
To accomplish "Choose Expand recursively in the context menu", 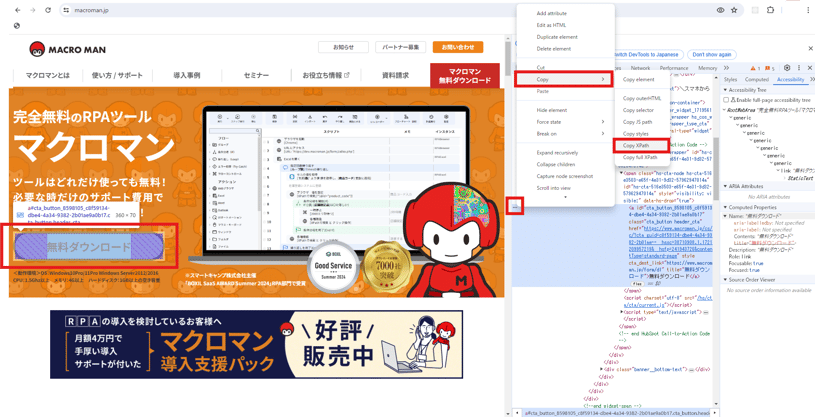I will 557,153.
